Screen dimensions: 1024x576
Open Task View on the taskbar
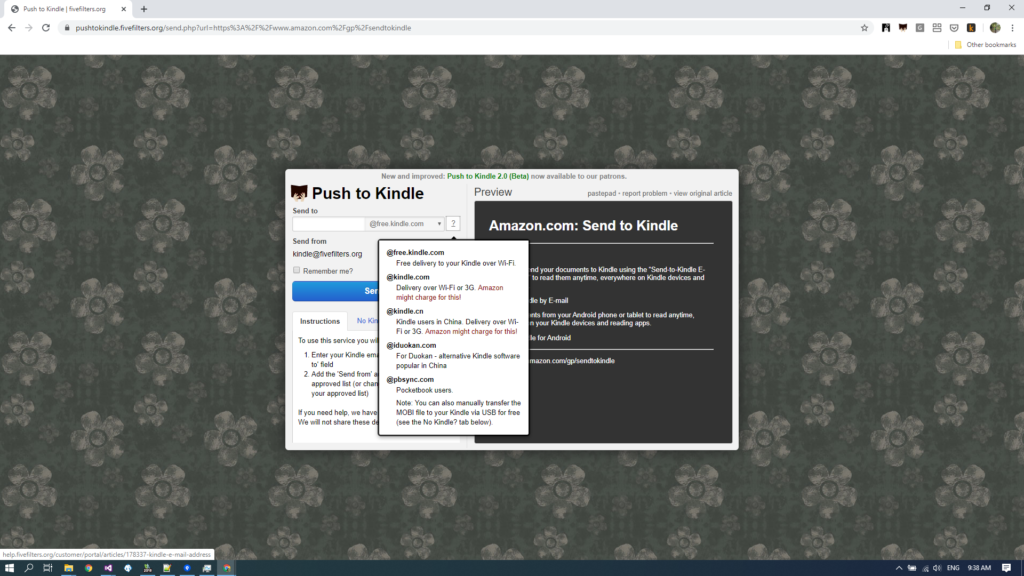48,568
